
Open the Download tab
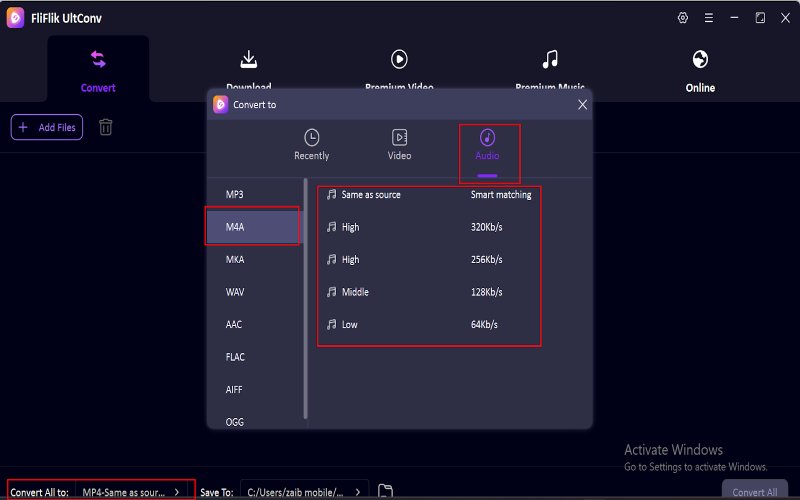[x=248, y=71]
